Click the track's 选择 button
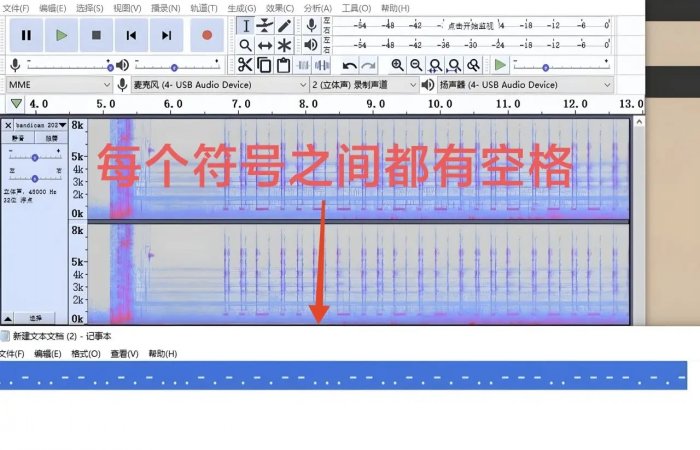Image resolution: width=700 pixels, height=450 pixels. (35, 317)
